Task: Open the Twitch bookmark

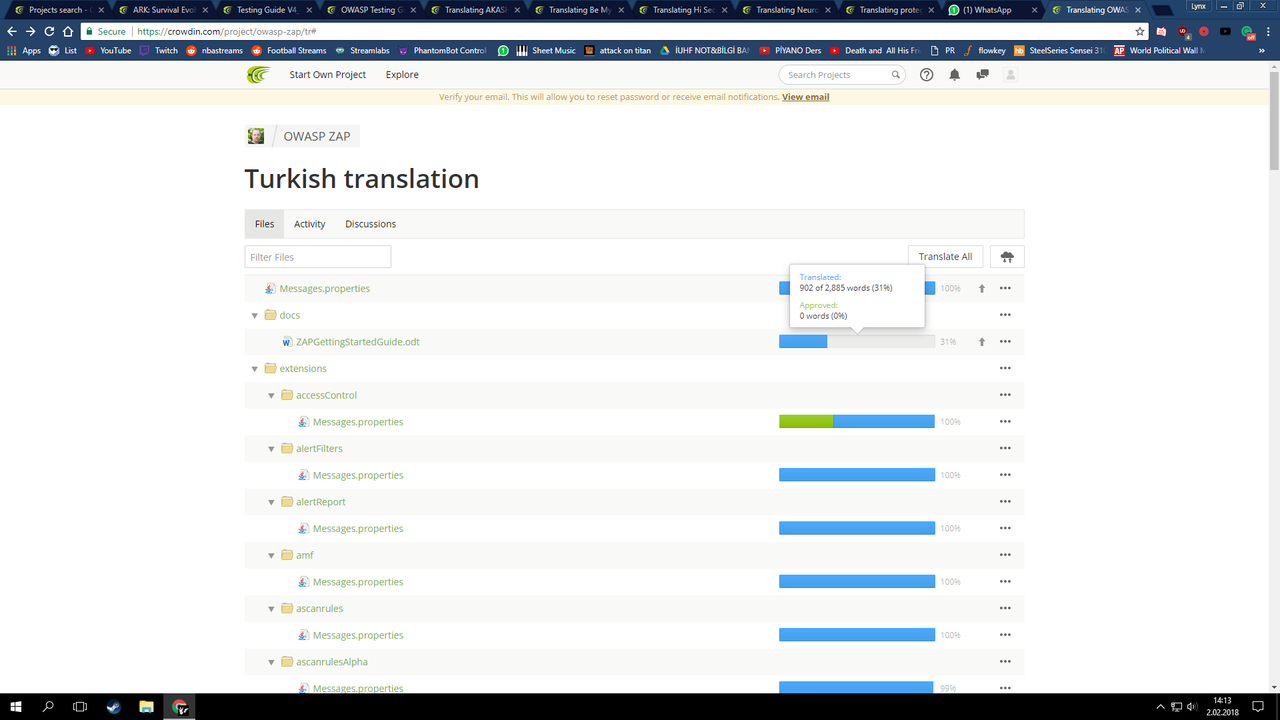Action: coord(159,50)
